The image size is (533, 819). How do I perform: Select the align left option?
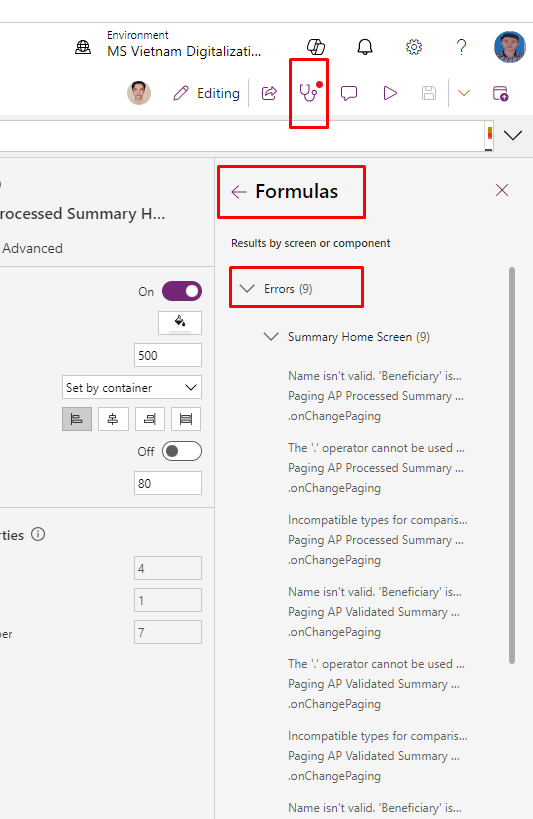pyautogui.click(x=77, y=419)
